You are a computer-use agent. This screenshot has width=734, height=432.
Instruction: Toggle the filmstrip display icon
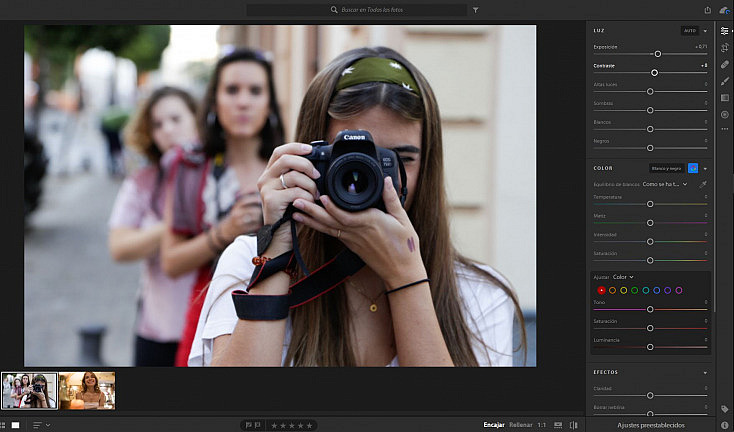[x=558, y=425]
